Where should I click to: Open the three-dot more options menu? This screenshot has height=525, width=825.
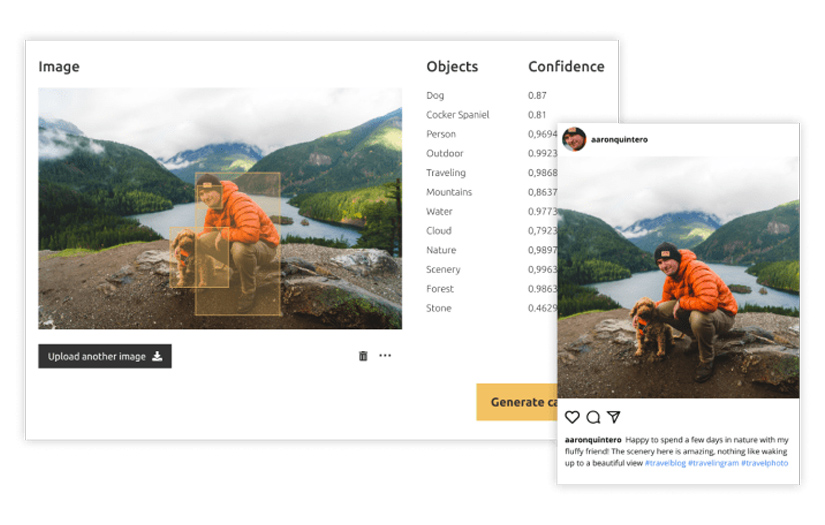click(385, 356)
